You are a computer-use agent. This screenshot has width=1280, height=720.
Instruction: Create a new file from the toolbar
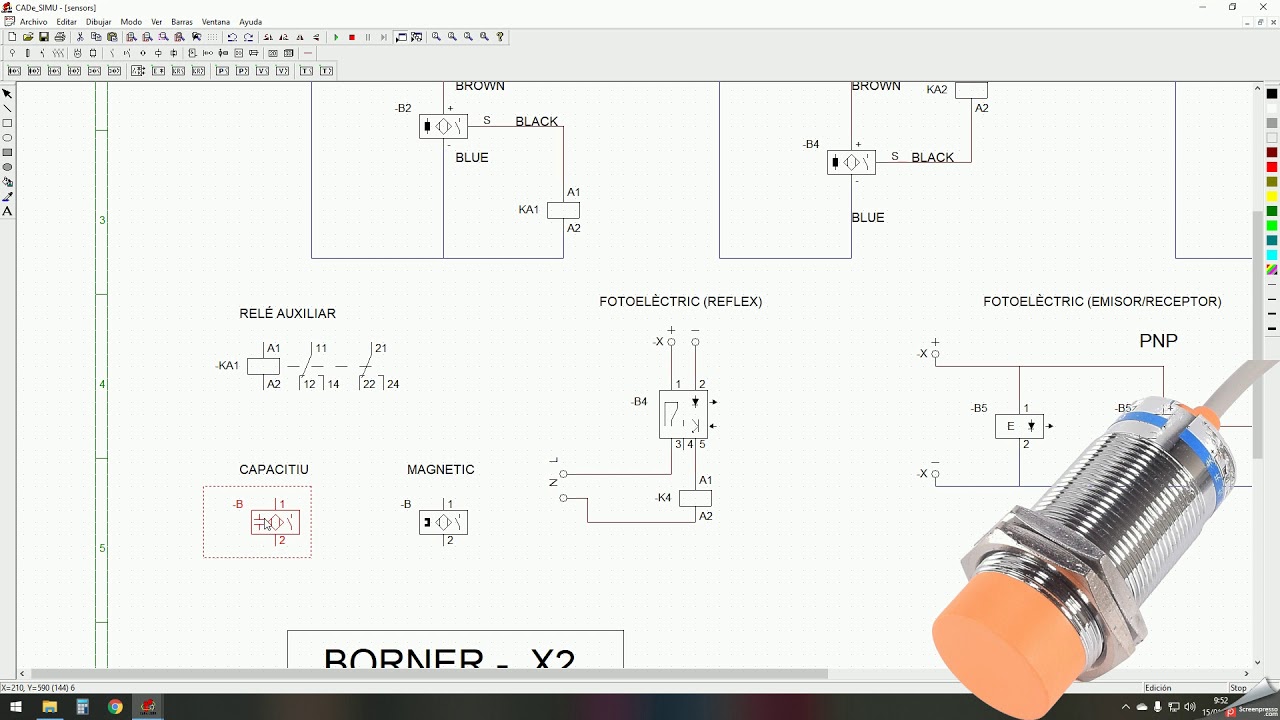point(12,37)
